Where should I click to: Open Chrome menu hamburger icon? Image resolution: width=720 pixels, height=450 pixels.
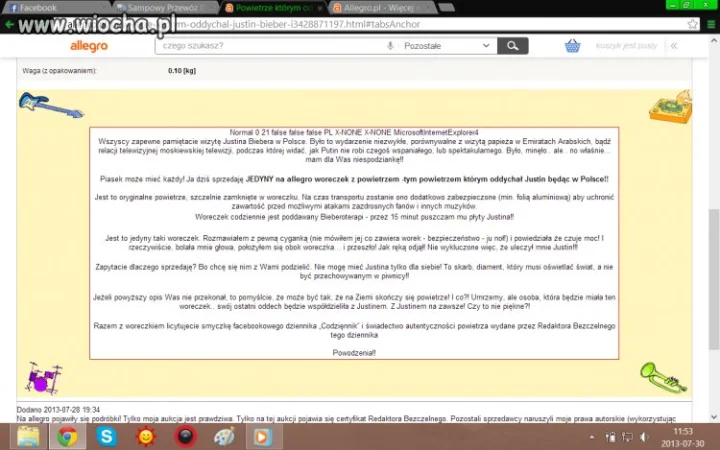coord(711,24)
